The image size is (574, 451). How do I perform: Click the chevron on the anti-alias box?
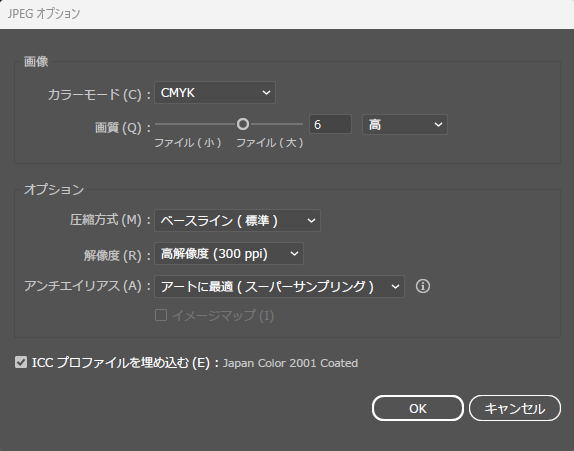coord(395,287)
